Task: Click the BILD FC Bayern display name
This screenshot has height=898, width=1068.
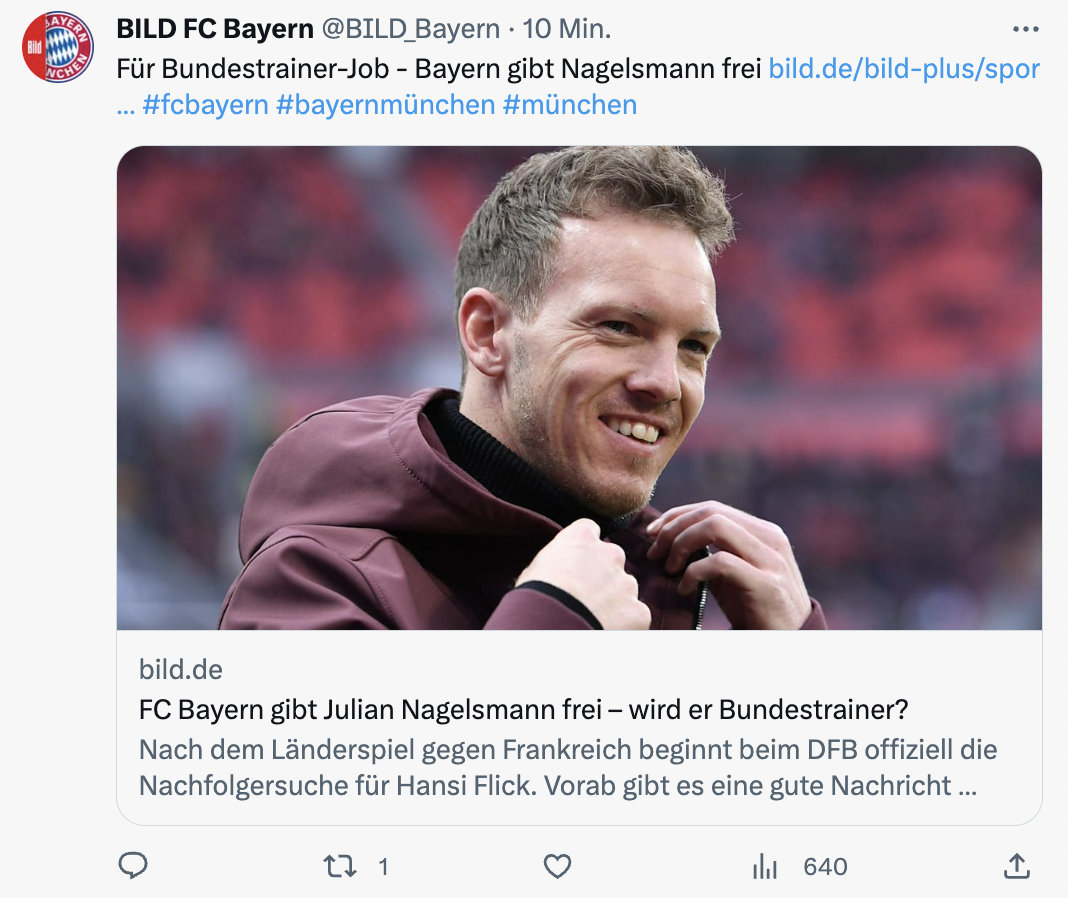Action: (215, 30)
